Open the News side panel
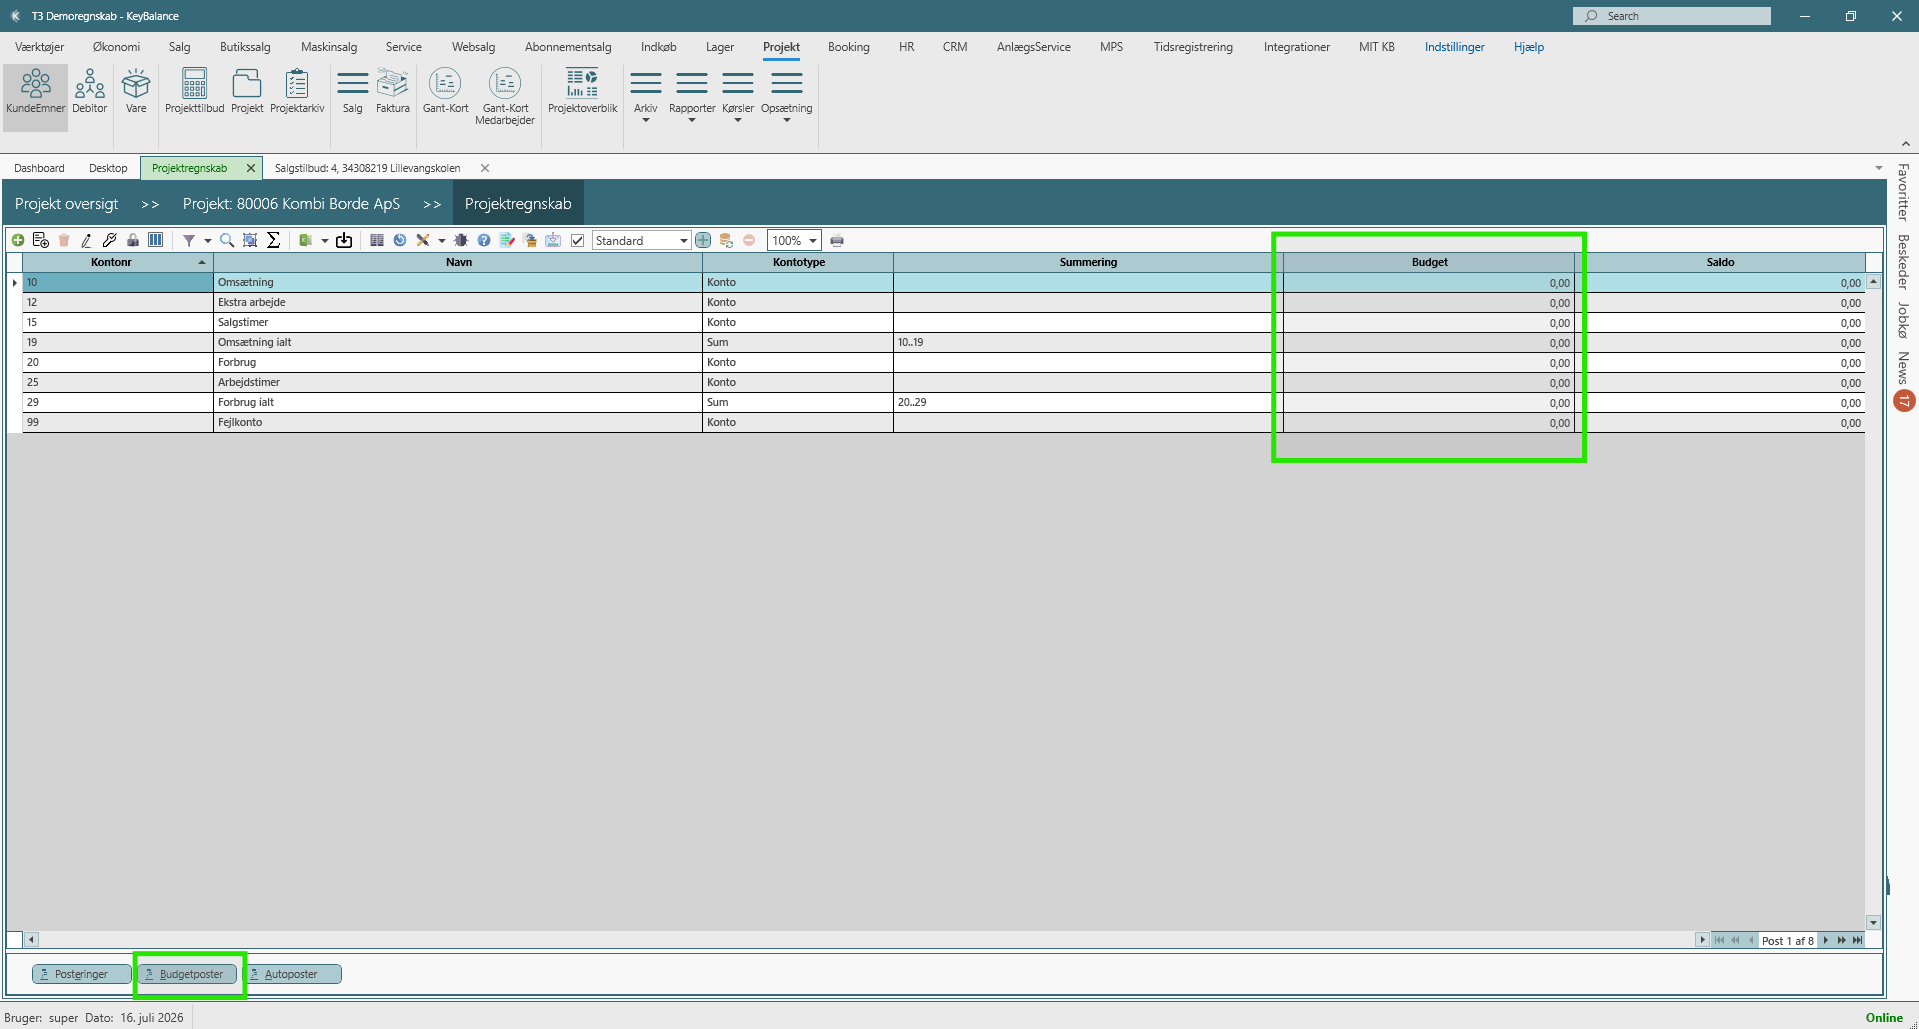Viewport: 1919px width, 1029px height. click(x=1903, y=368)
